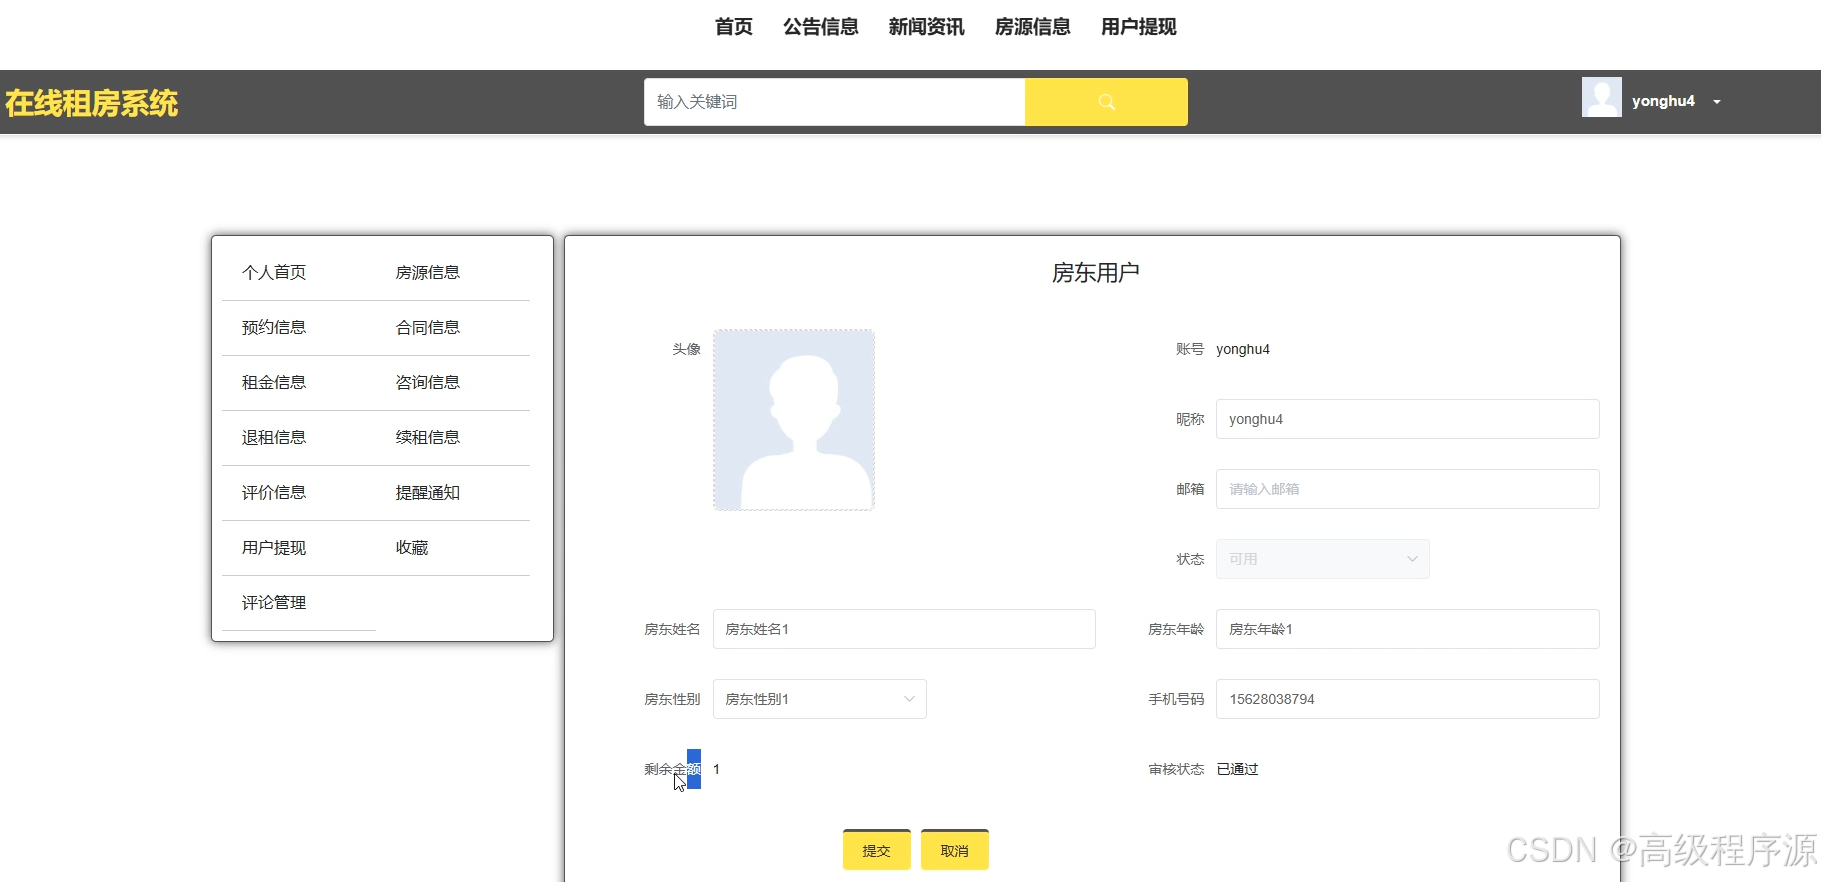Image resolution: width=1821 pixels, height=882 pixels.
Task: Click the 剩余金额 label
Action: coord(672,769)
